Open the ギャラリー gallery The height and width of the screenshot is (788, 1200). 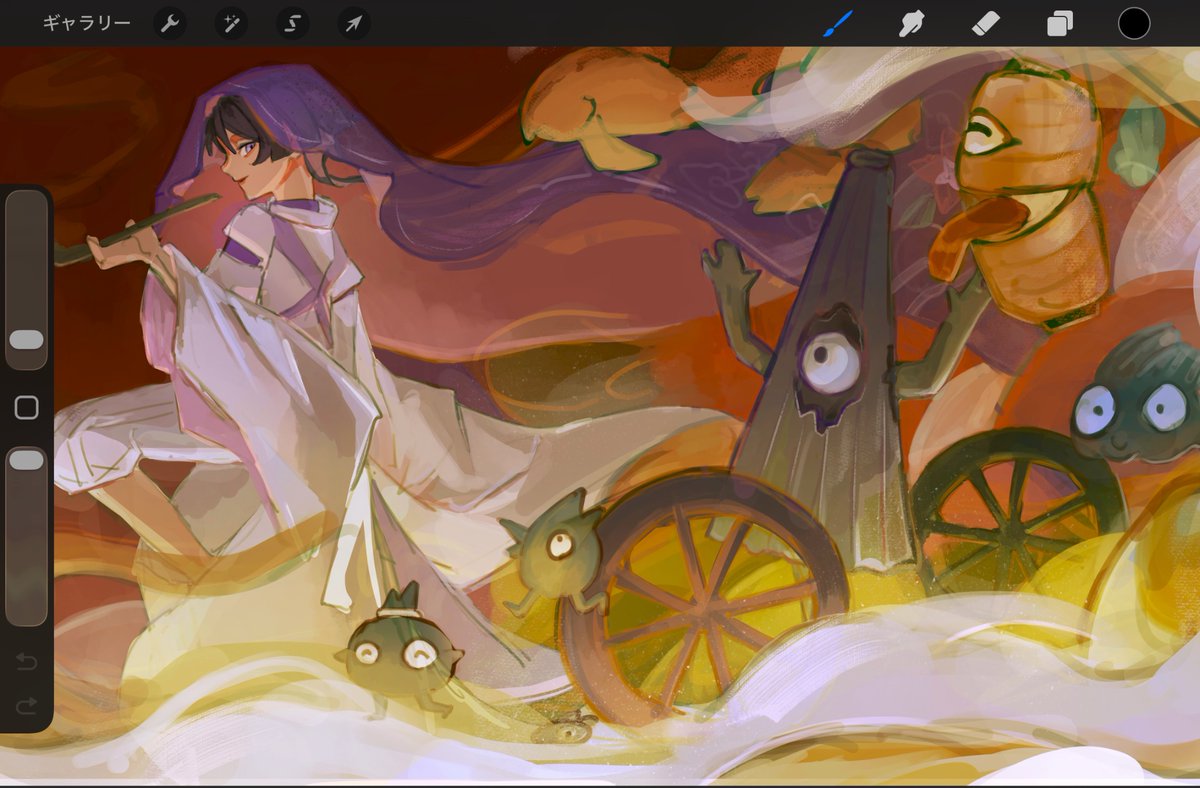coord(86,24)
